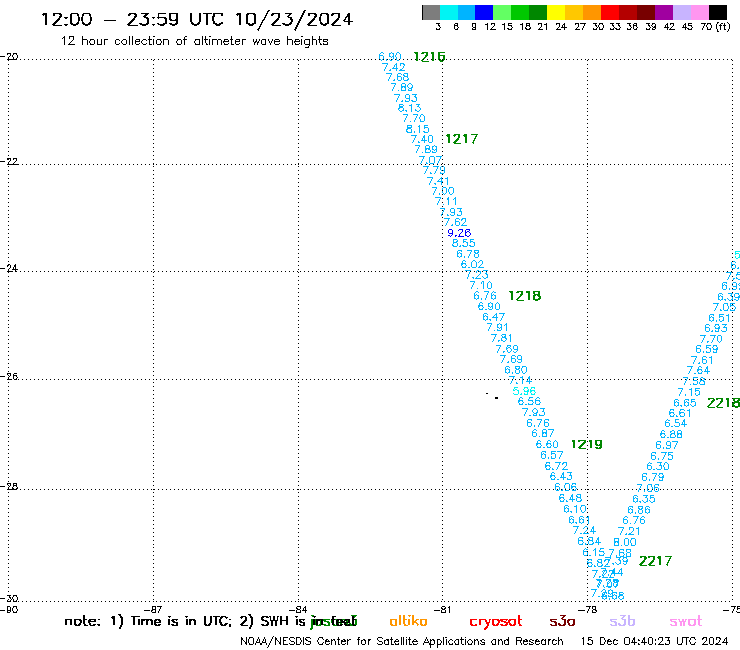The height and width of the screenshot is (650, 740).
Task: Click the '70 (ft)' color scale label
Action: [x=715, y=27]
